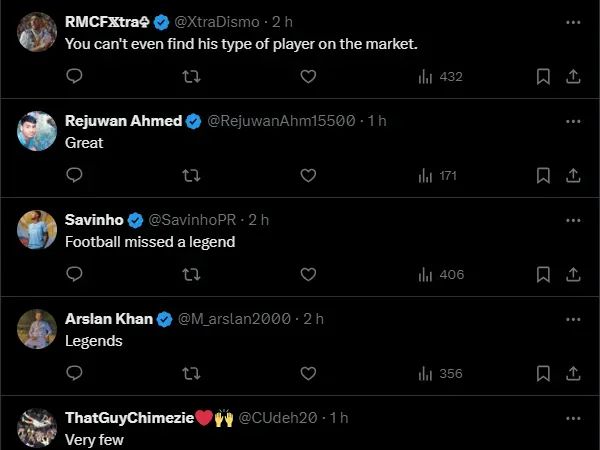Open @SavinhoPR profile handle link
Viewport: 600px width, 450px height.
(x=193, y=220)
